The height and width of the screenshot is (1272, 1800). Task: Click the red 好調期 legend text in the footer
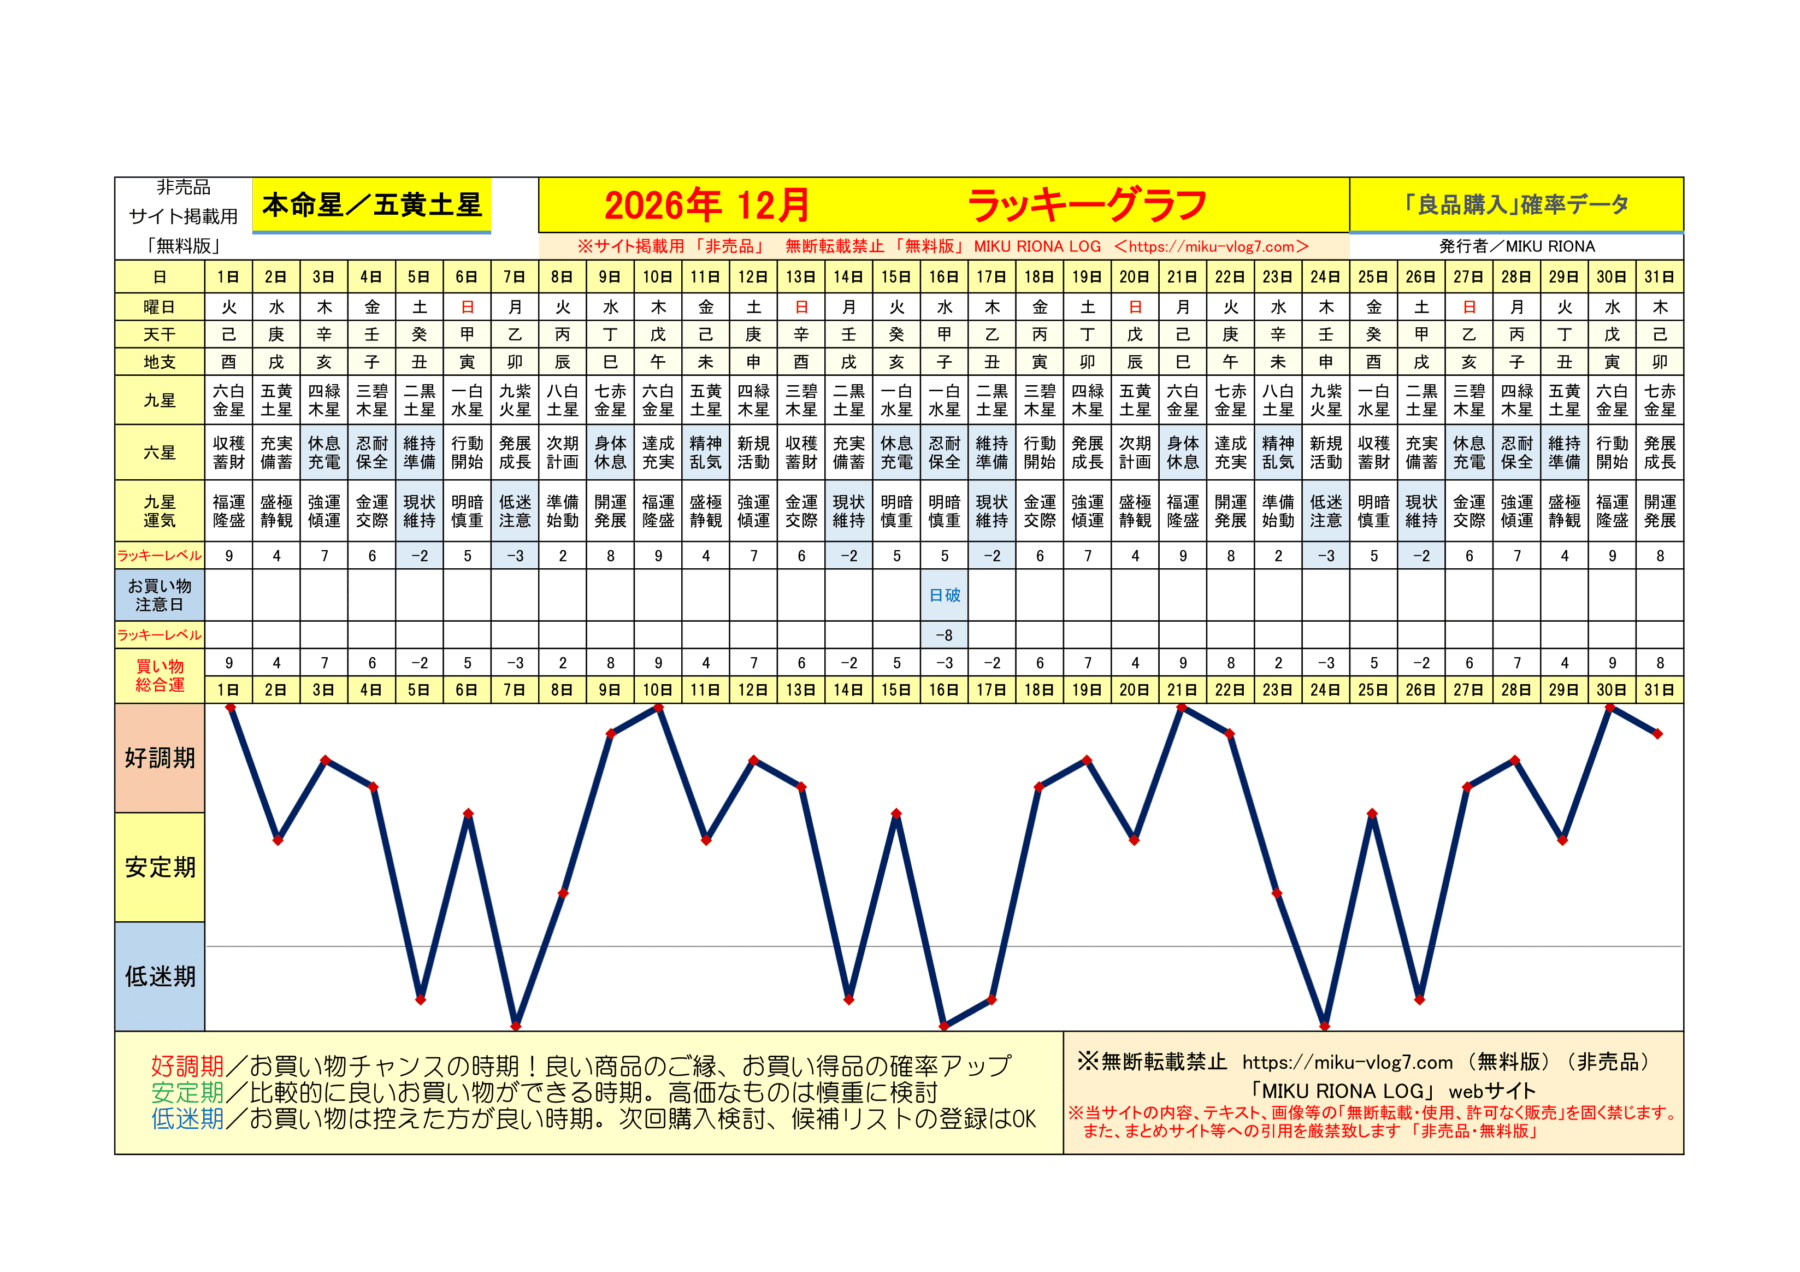coord(187,1066)
